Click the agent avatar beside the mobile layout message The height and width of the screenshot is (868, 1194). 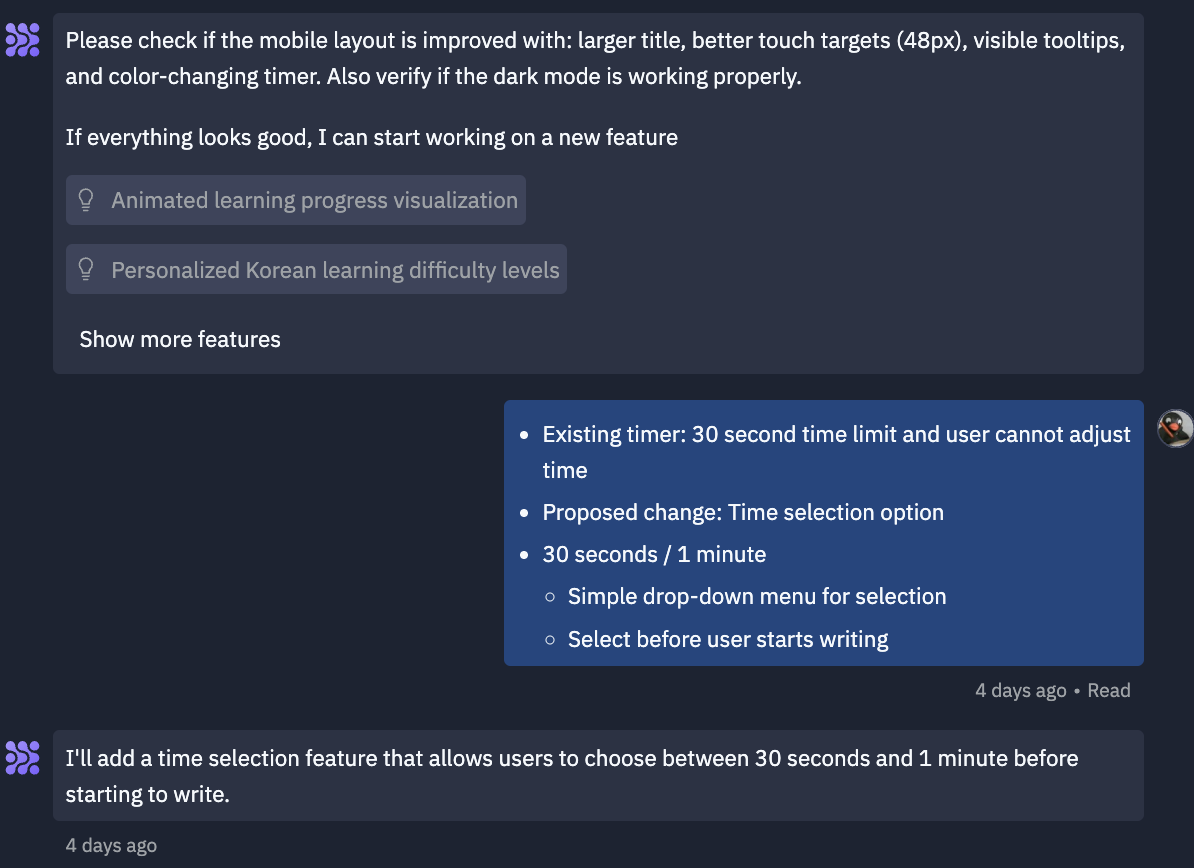point(22,40)
